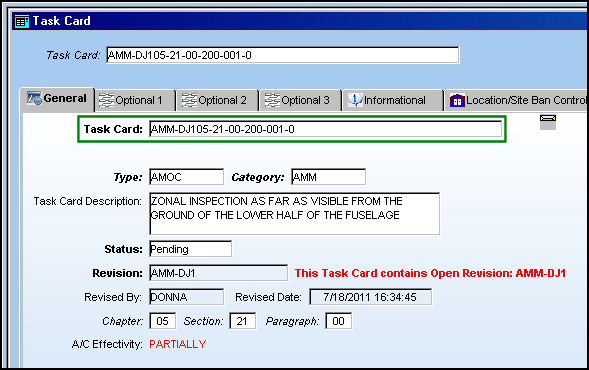Click the Revised Date field

[x=370, y=297]
